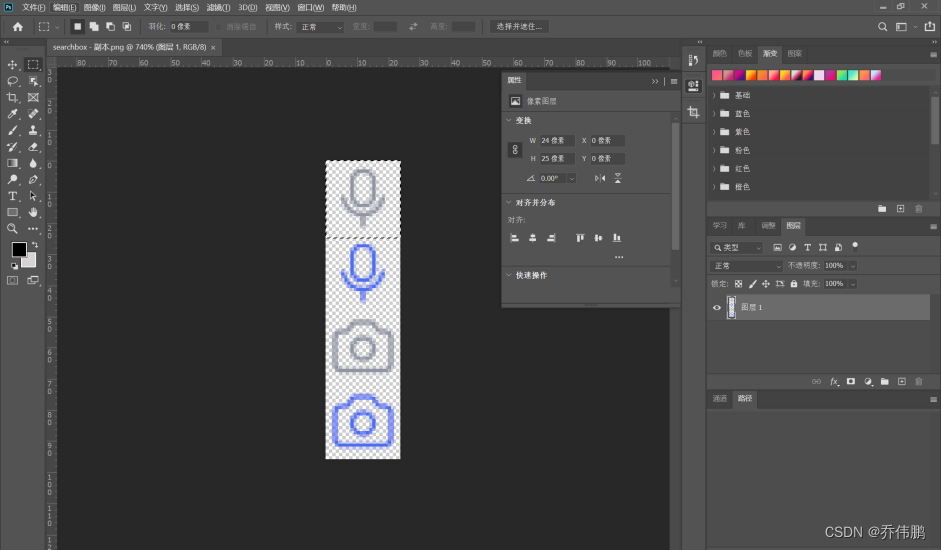Reset default foreground and background colors
Viewport: 941px width, 550px height.
pyautogui.click(x=14, y=265)
